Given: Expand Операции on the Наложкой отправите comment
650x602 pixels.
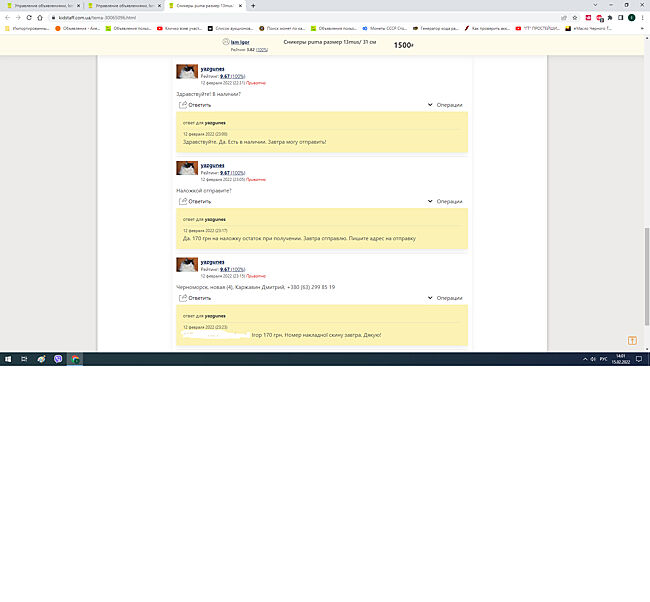Looking at the screenshot, I should [445, 201].
